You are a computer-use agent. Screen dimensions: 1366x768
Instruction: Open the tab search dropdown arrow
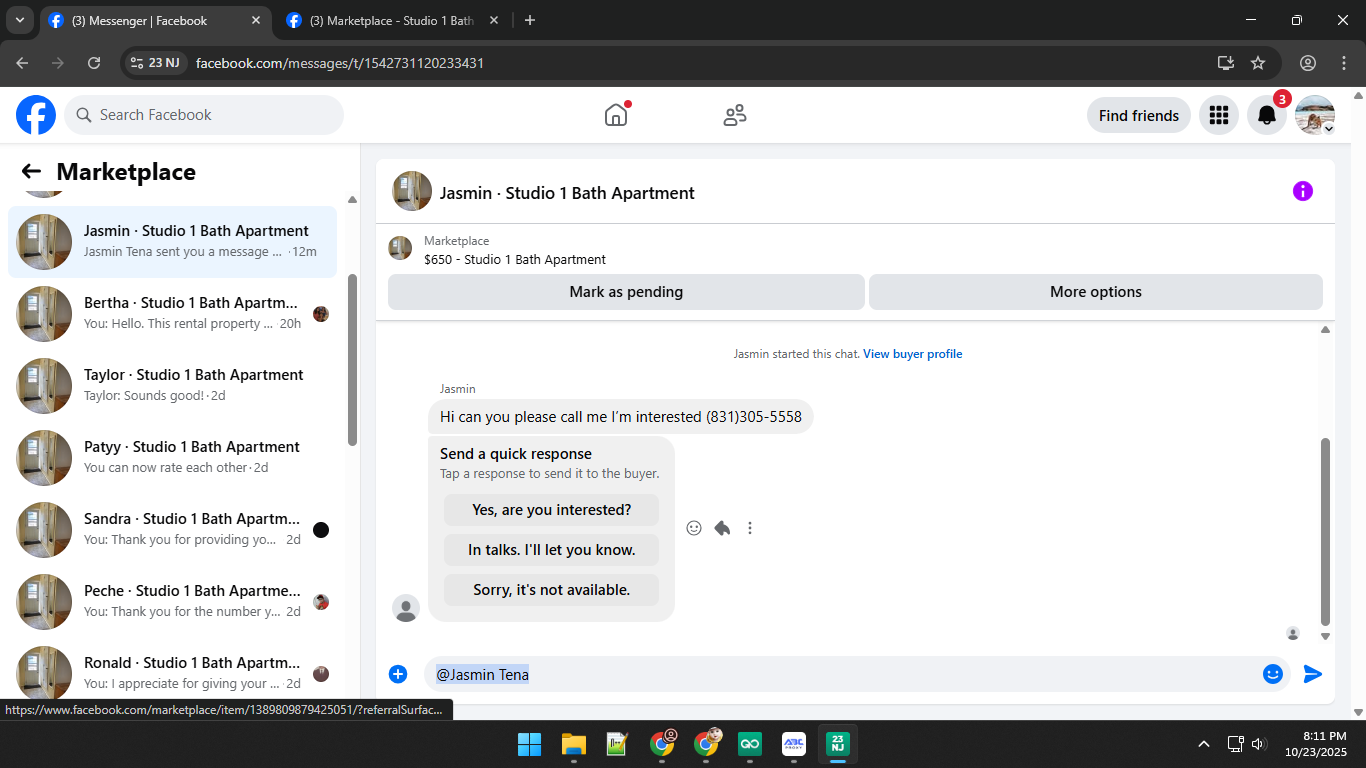tap(19, 20)
